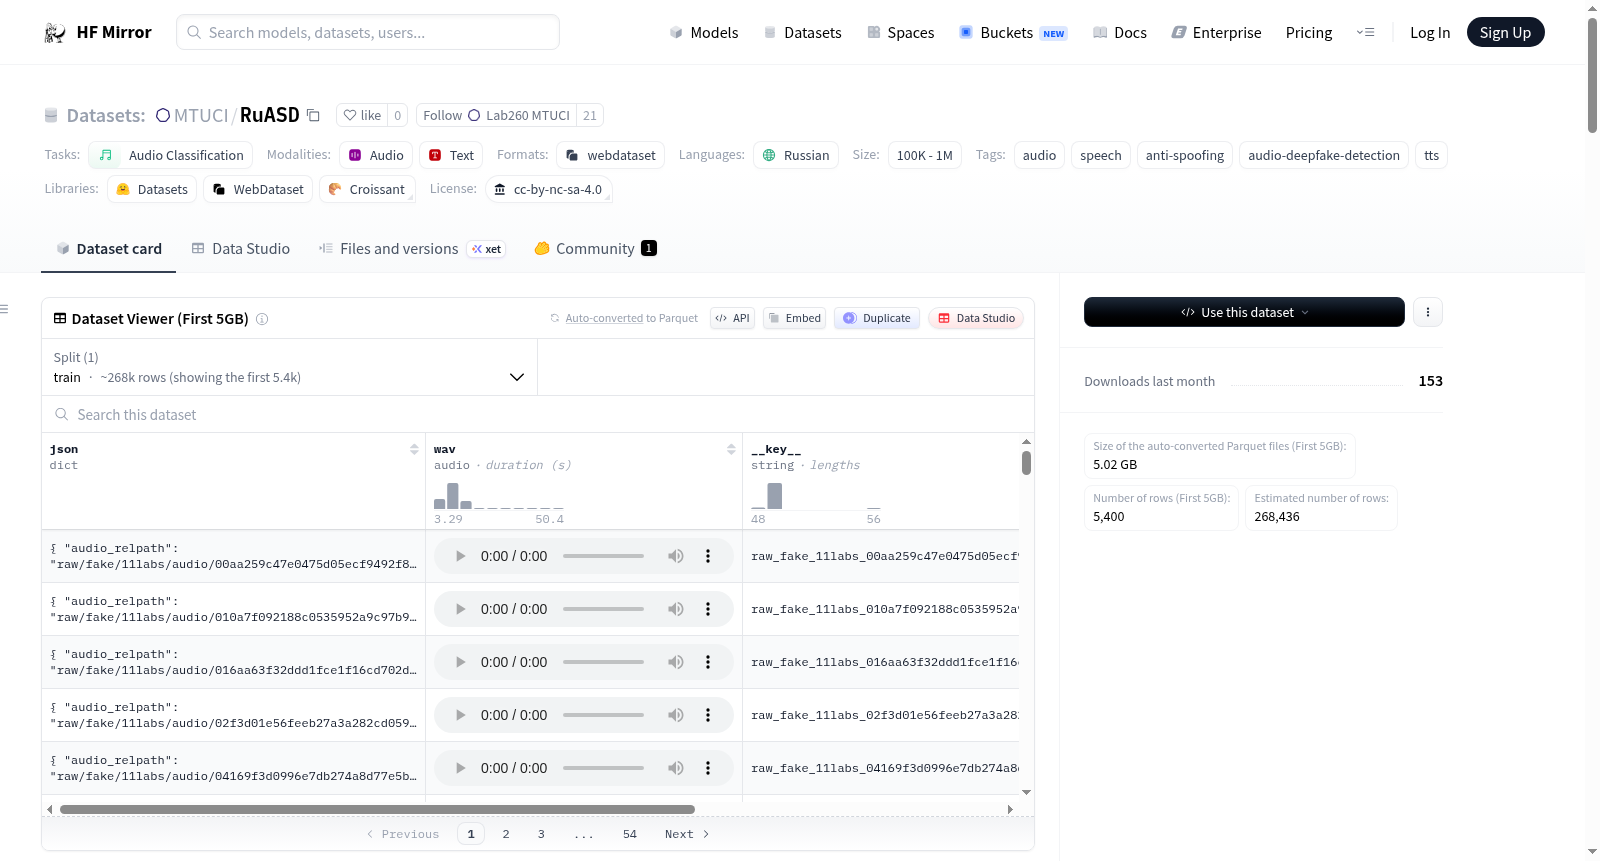Open the Files and versions tab
This screenshot has width=1600, height=861.
(412, 248)
